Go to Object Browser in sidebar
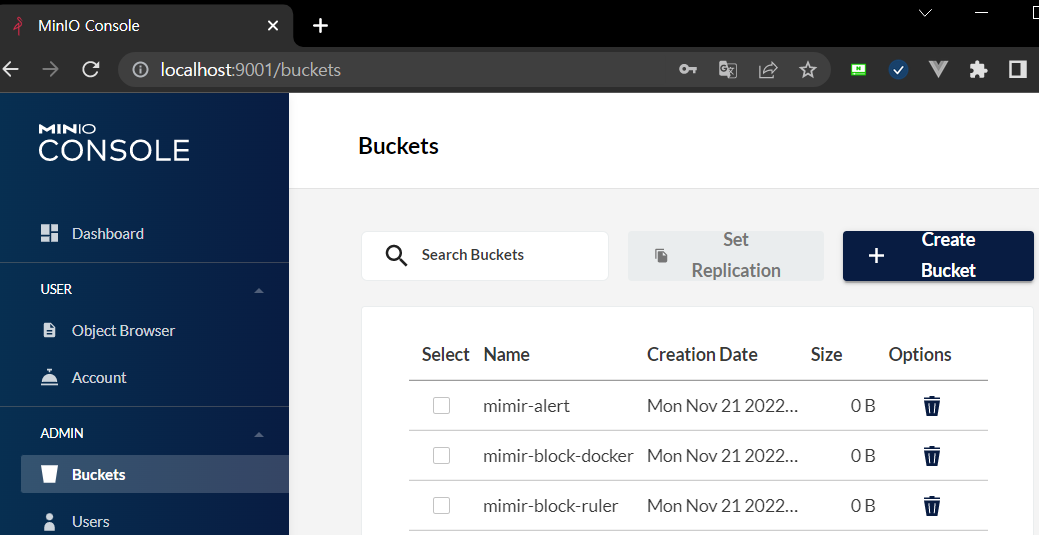This screenshot has height=535, width=1039. coord(123,330)
